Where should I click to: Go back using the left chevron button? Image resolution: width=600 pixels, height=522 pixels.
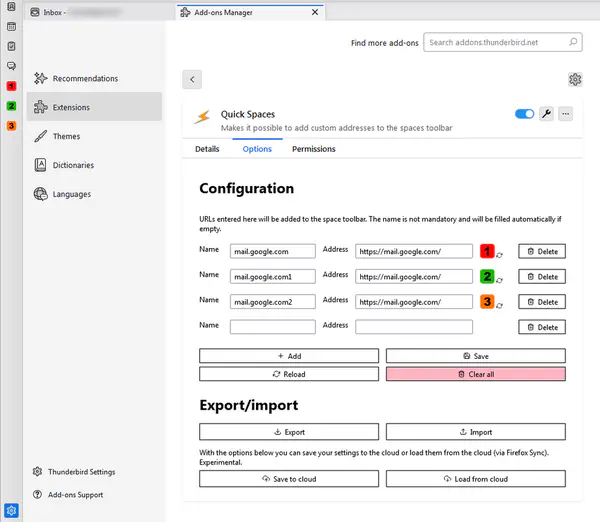193,79
